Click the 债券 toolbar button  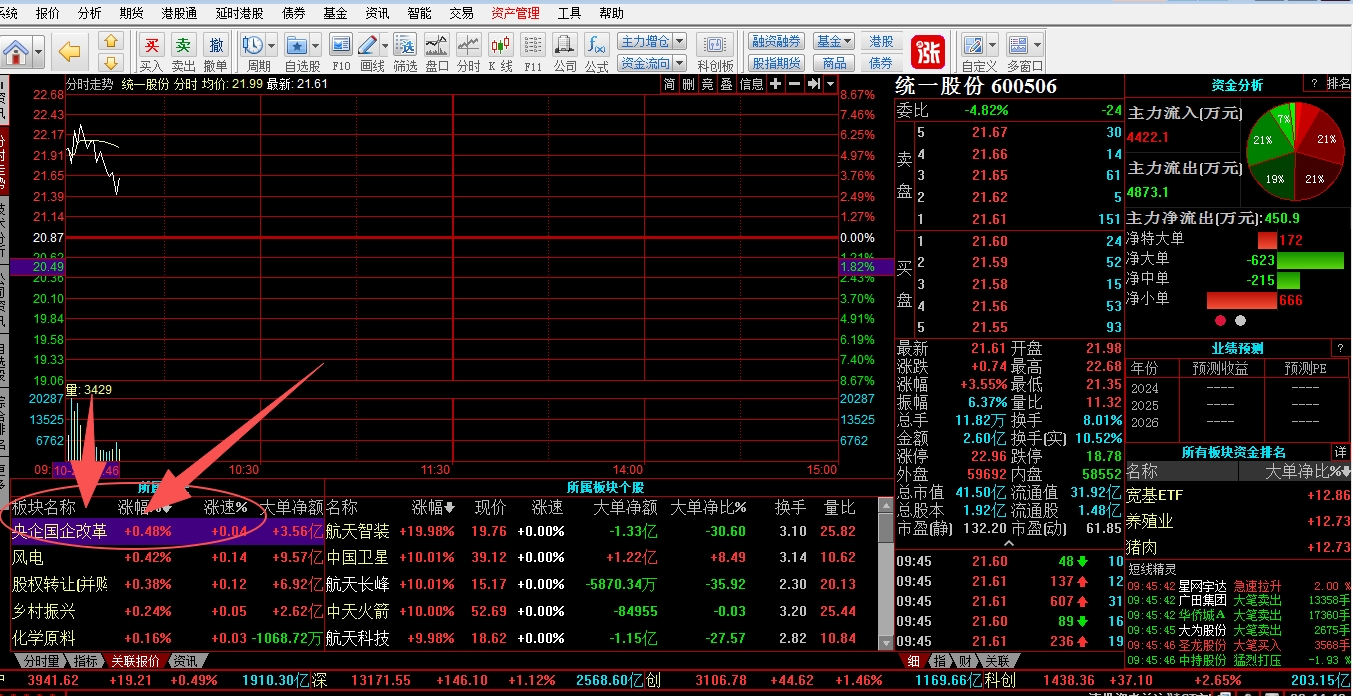tap(881, 63)
